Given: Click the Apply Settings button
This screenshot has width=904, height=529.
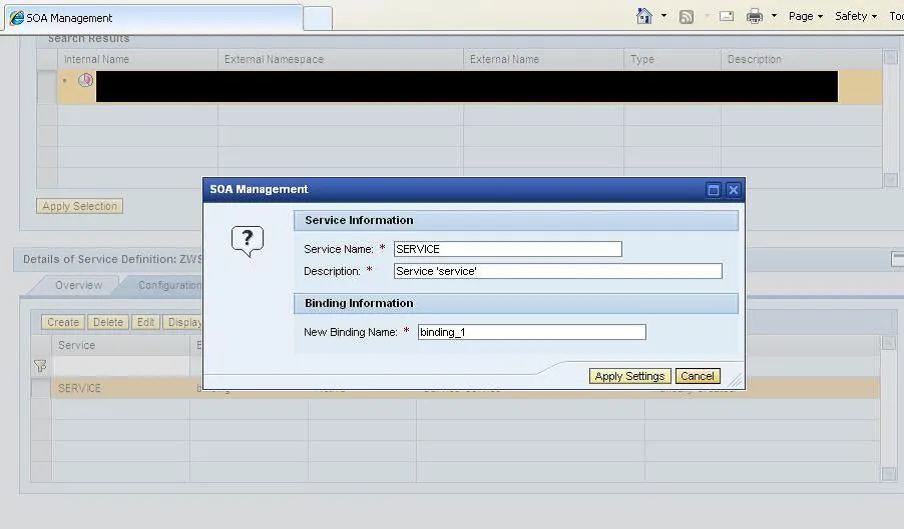Looking at the screenshot, I should [630, 376].
